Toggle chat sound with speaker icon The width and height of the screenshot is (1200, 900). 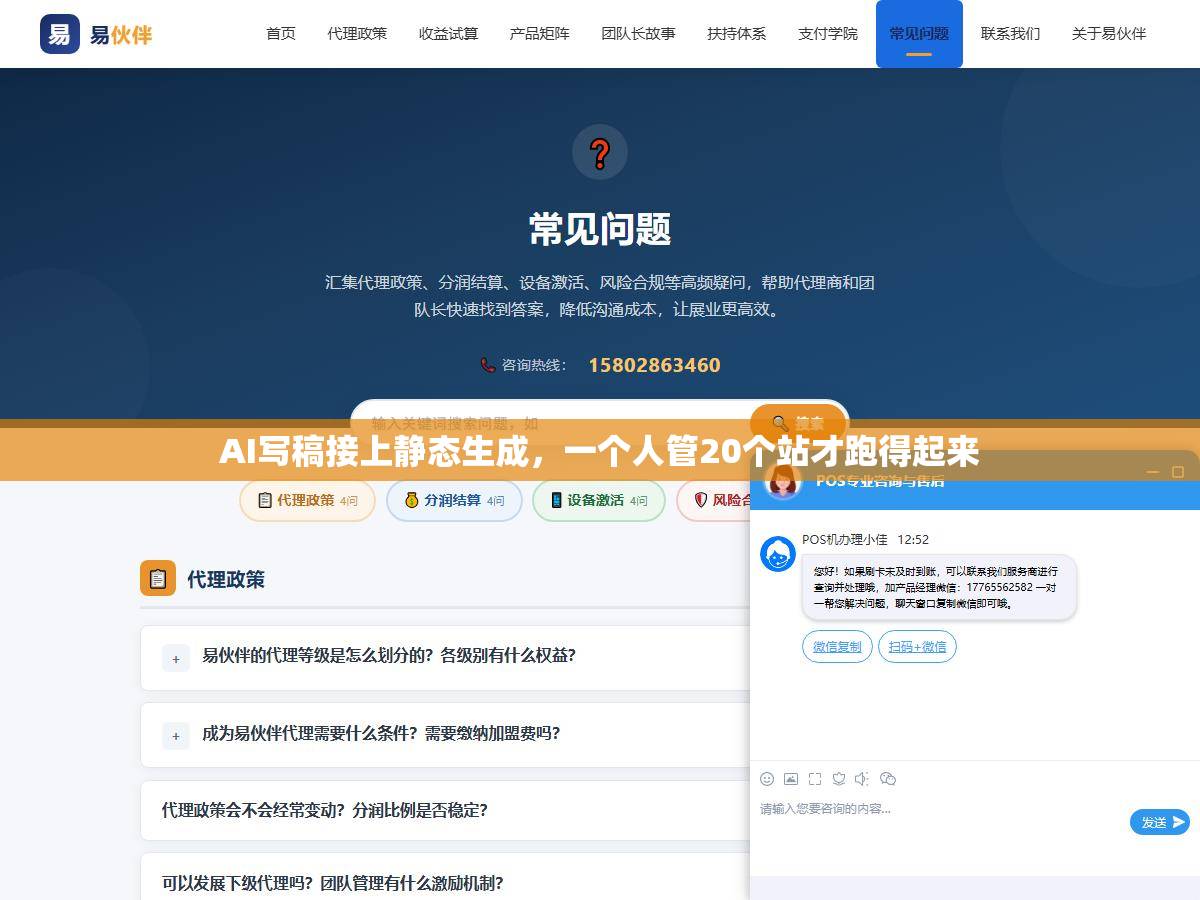[x=863, y=779]
